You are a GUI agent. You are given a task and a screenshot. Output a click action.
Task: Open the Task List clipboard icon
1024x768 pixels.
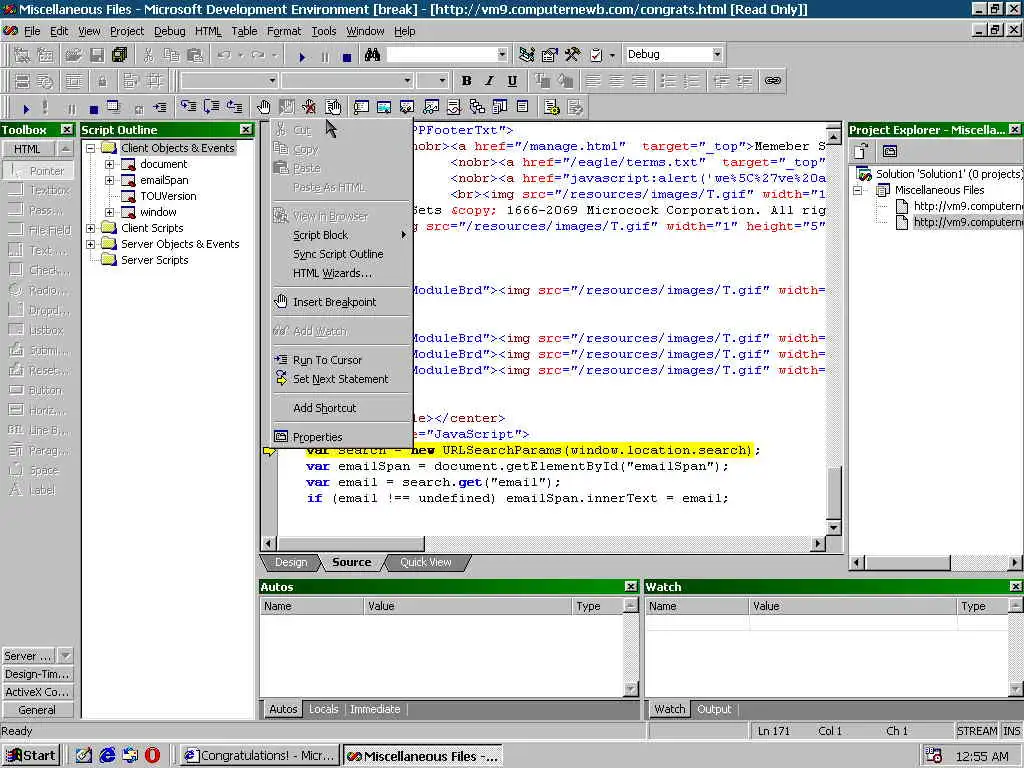point(596,55)
